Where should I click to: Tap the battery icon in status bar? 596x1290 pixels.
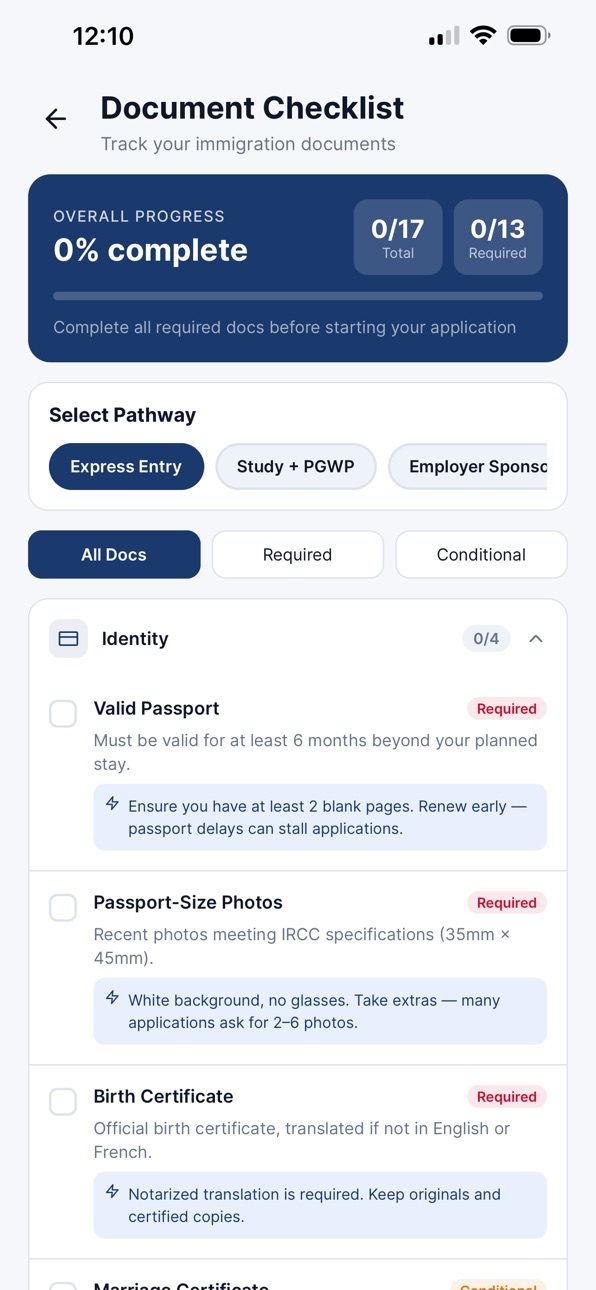[x=529, y=36]
